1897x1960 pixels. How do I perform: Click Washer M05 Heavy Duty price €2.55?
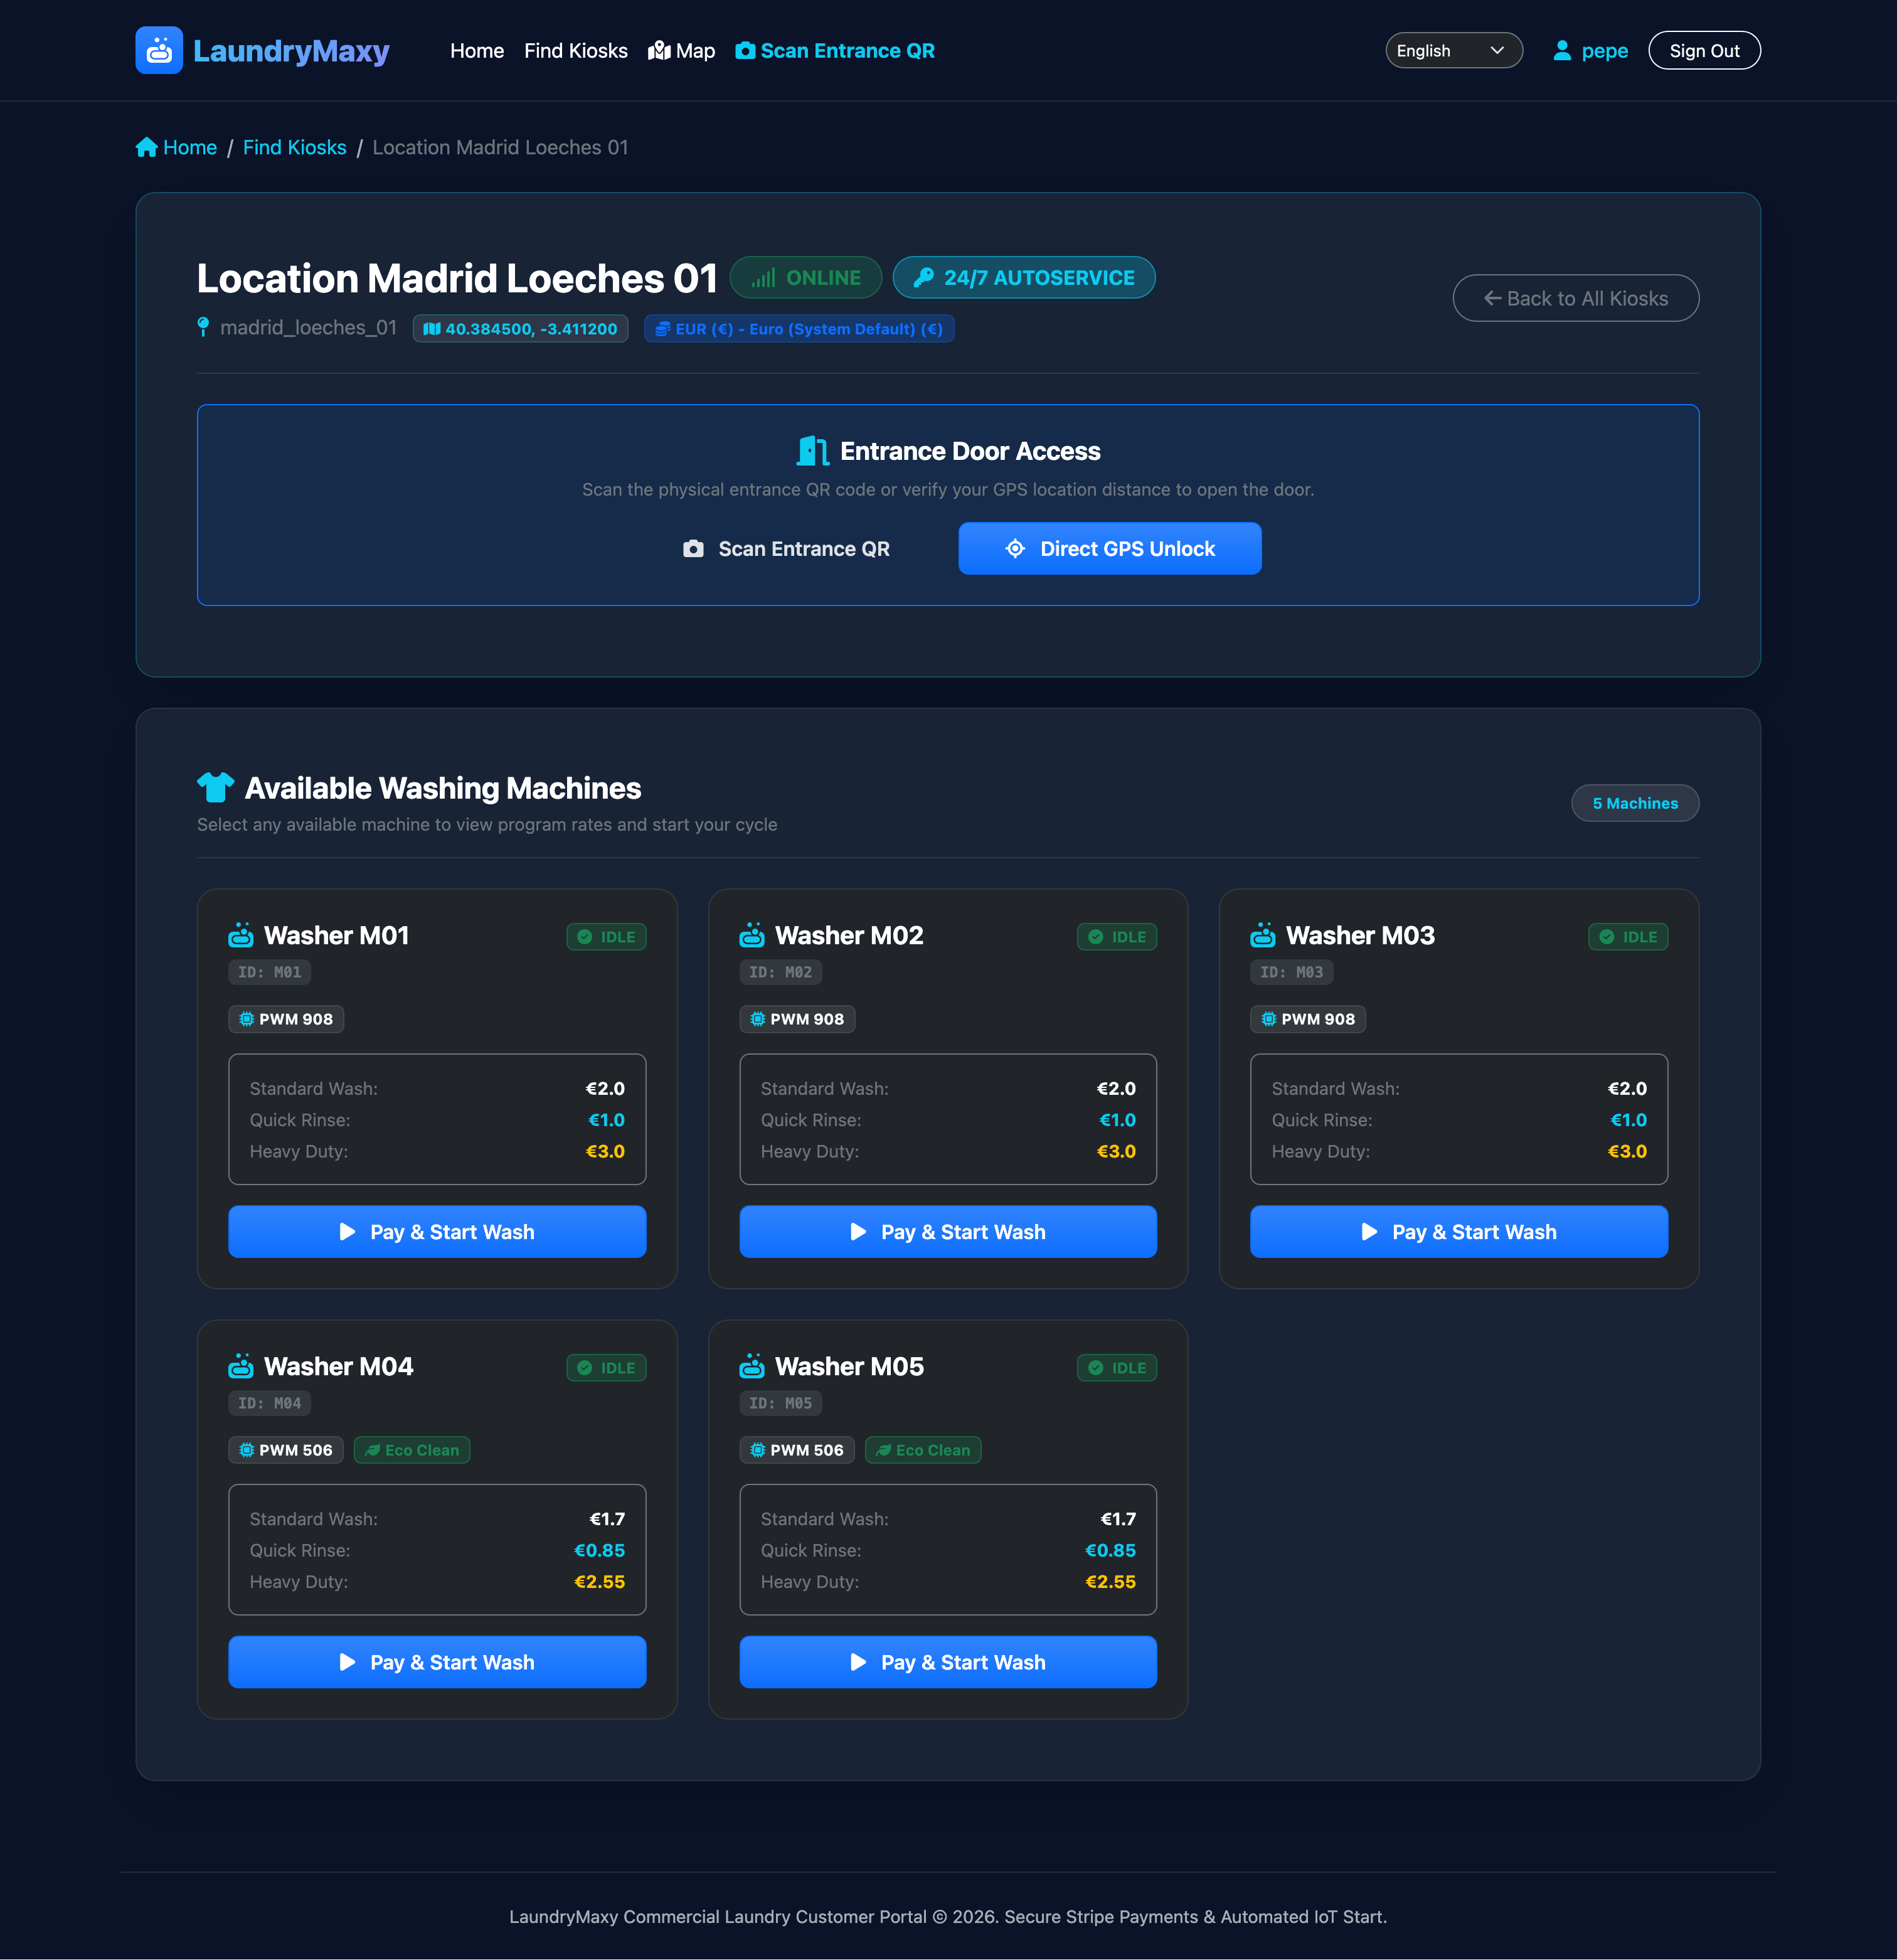(1110, 1582)
